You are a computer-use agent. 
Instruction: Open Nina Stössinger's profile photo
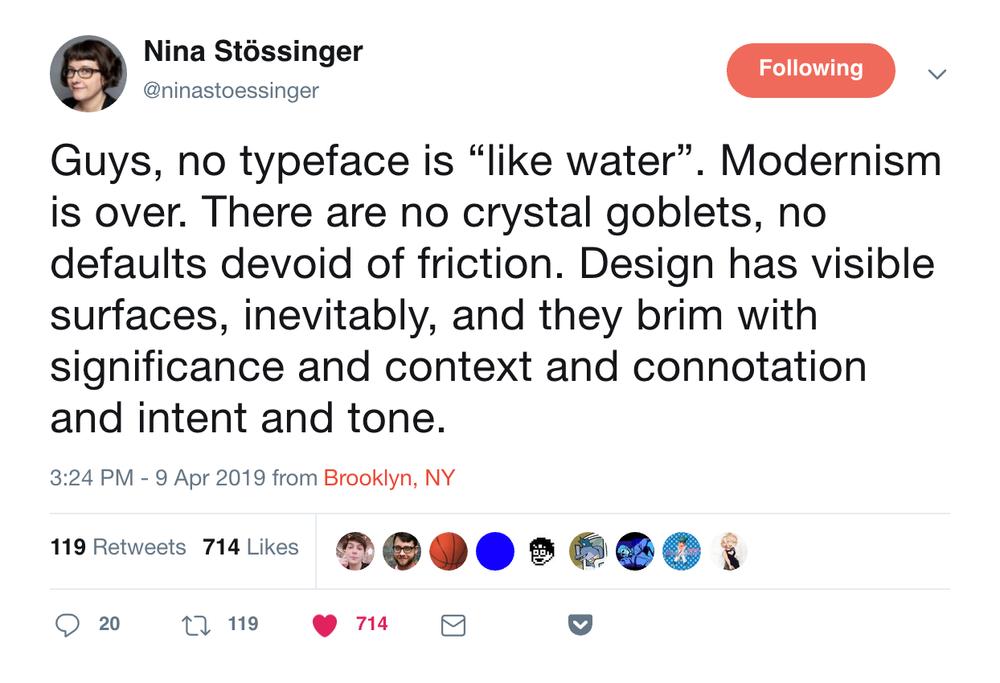[x=88, y=73]
